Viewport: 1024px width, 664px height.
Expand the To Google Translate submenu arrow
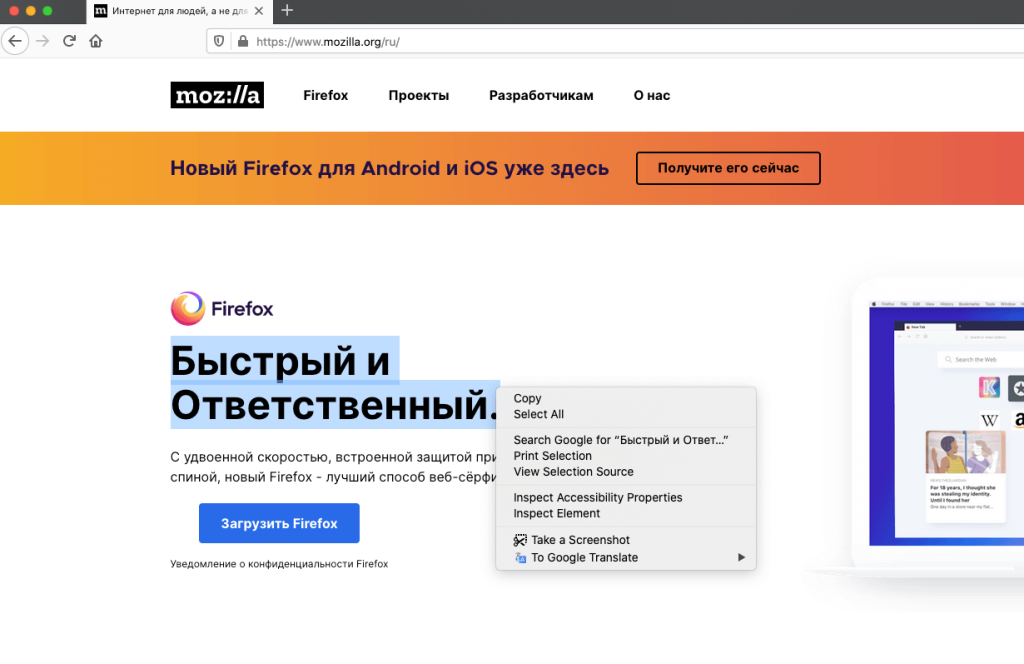click(x=741, y=557)
